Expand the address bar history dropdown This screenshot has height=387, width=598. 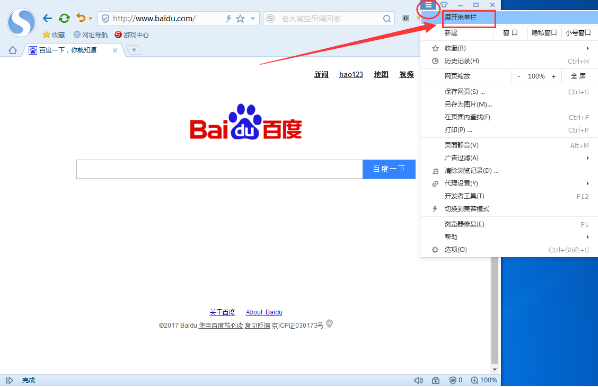[x=252, y=18]
